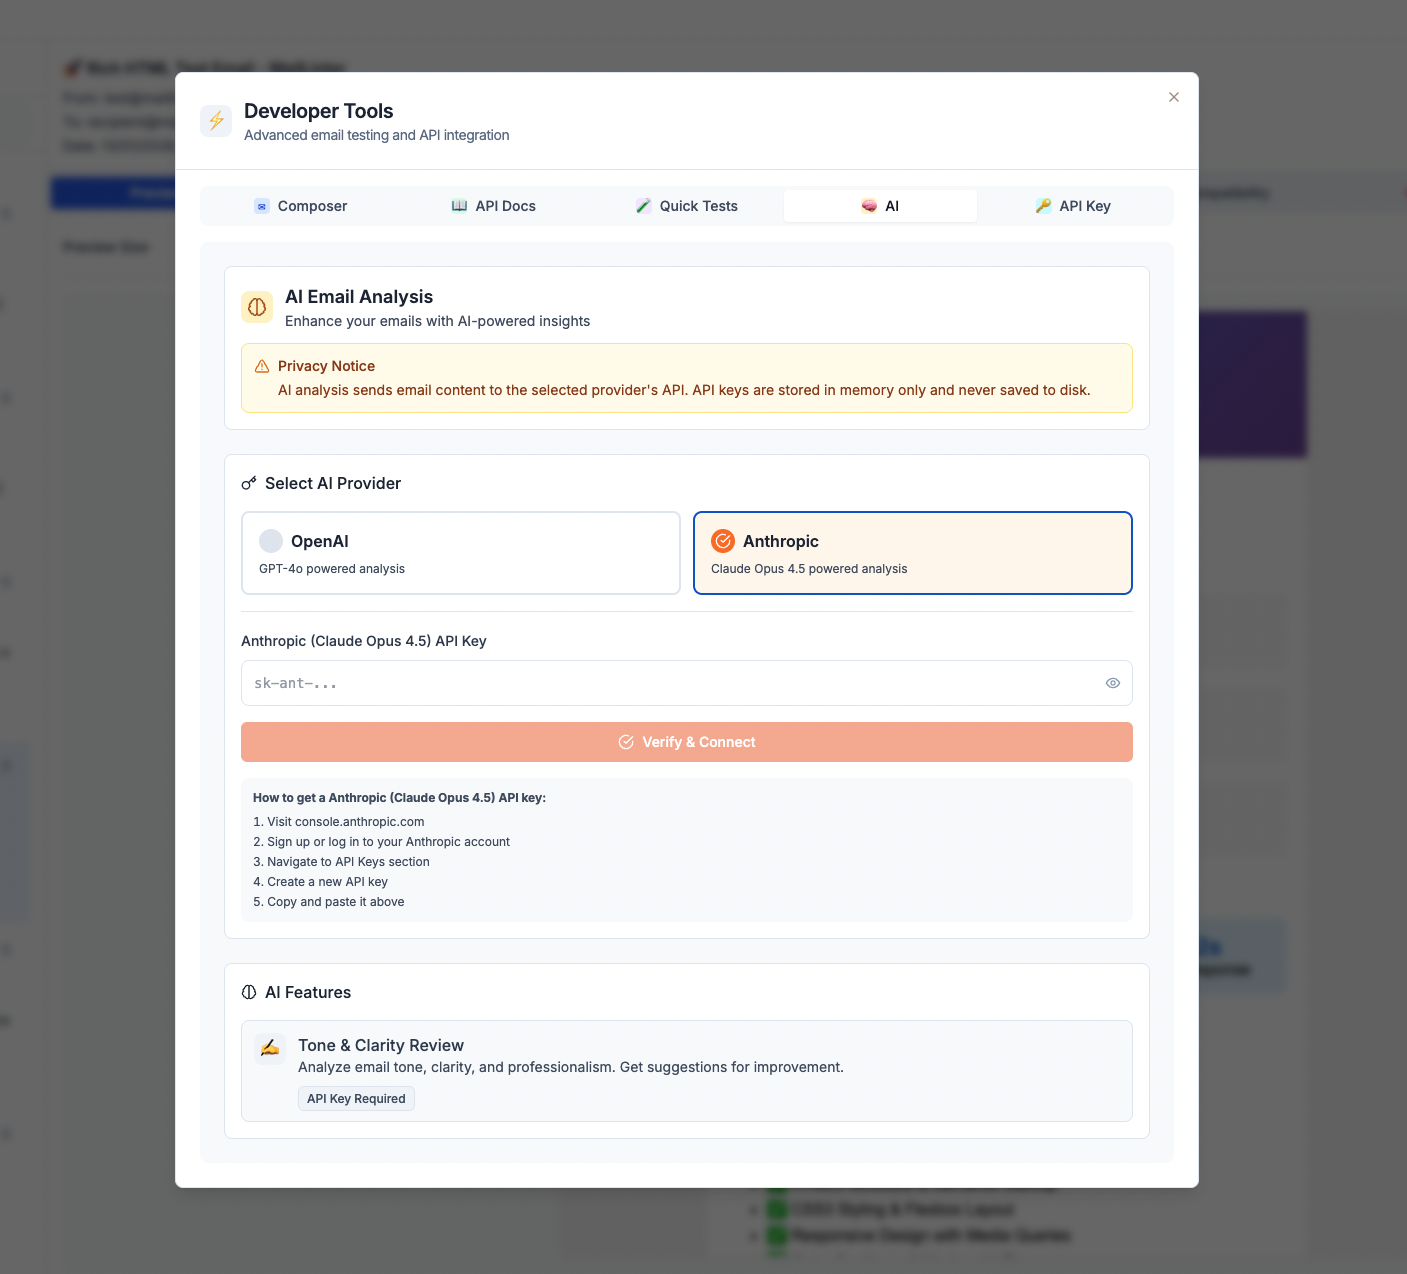1407x1274 pixels.
Task: Choose the Anthropic provider card
Action: click(913, 553)
